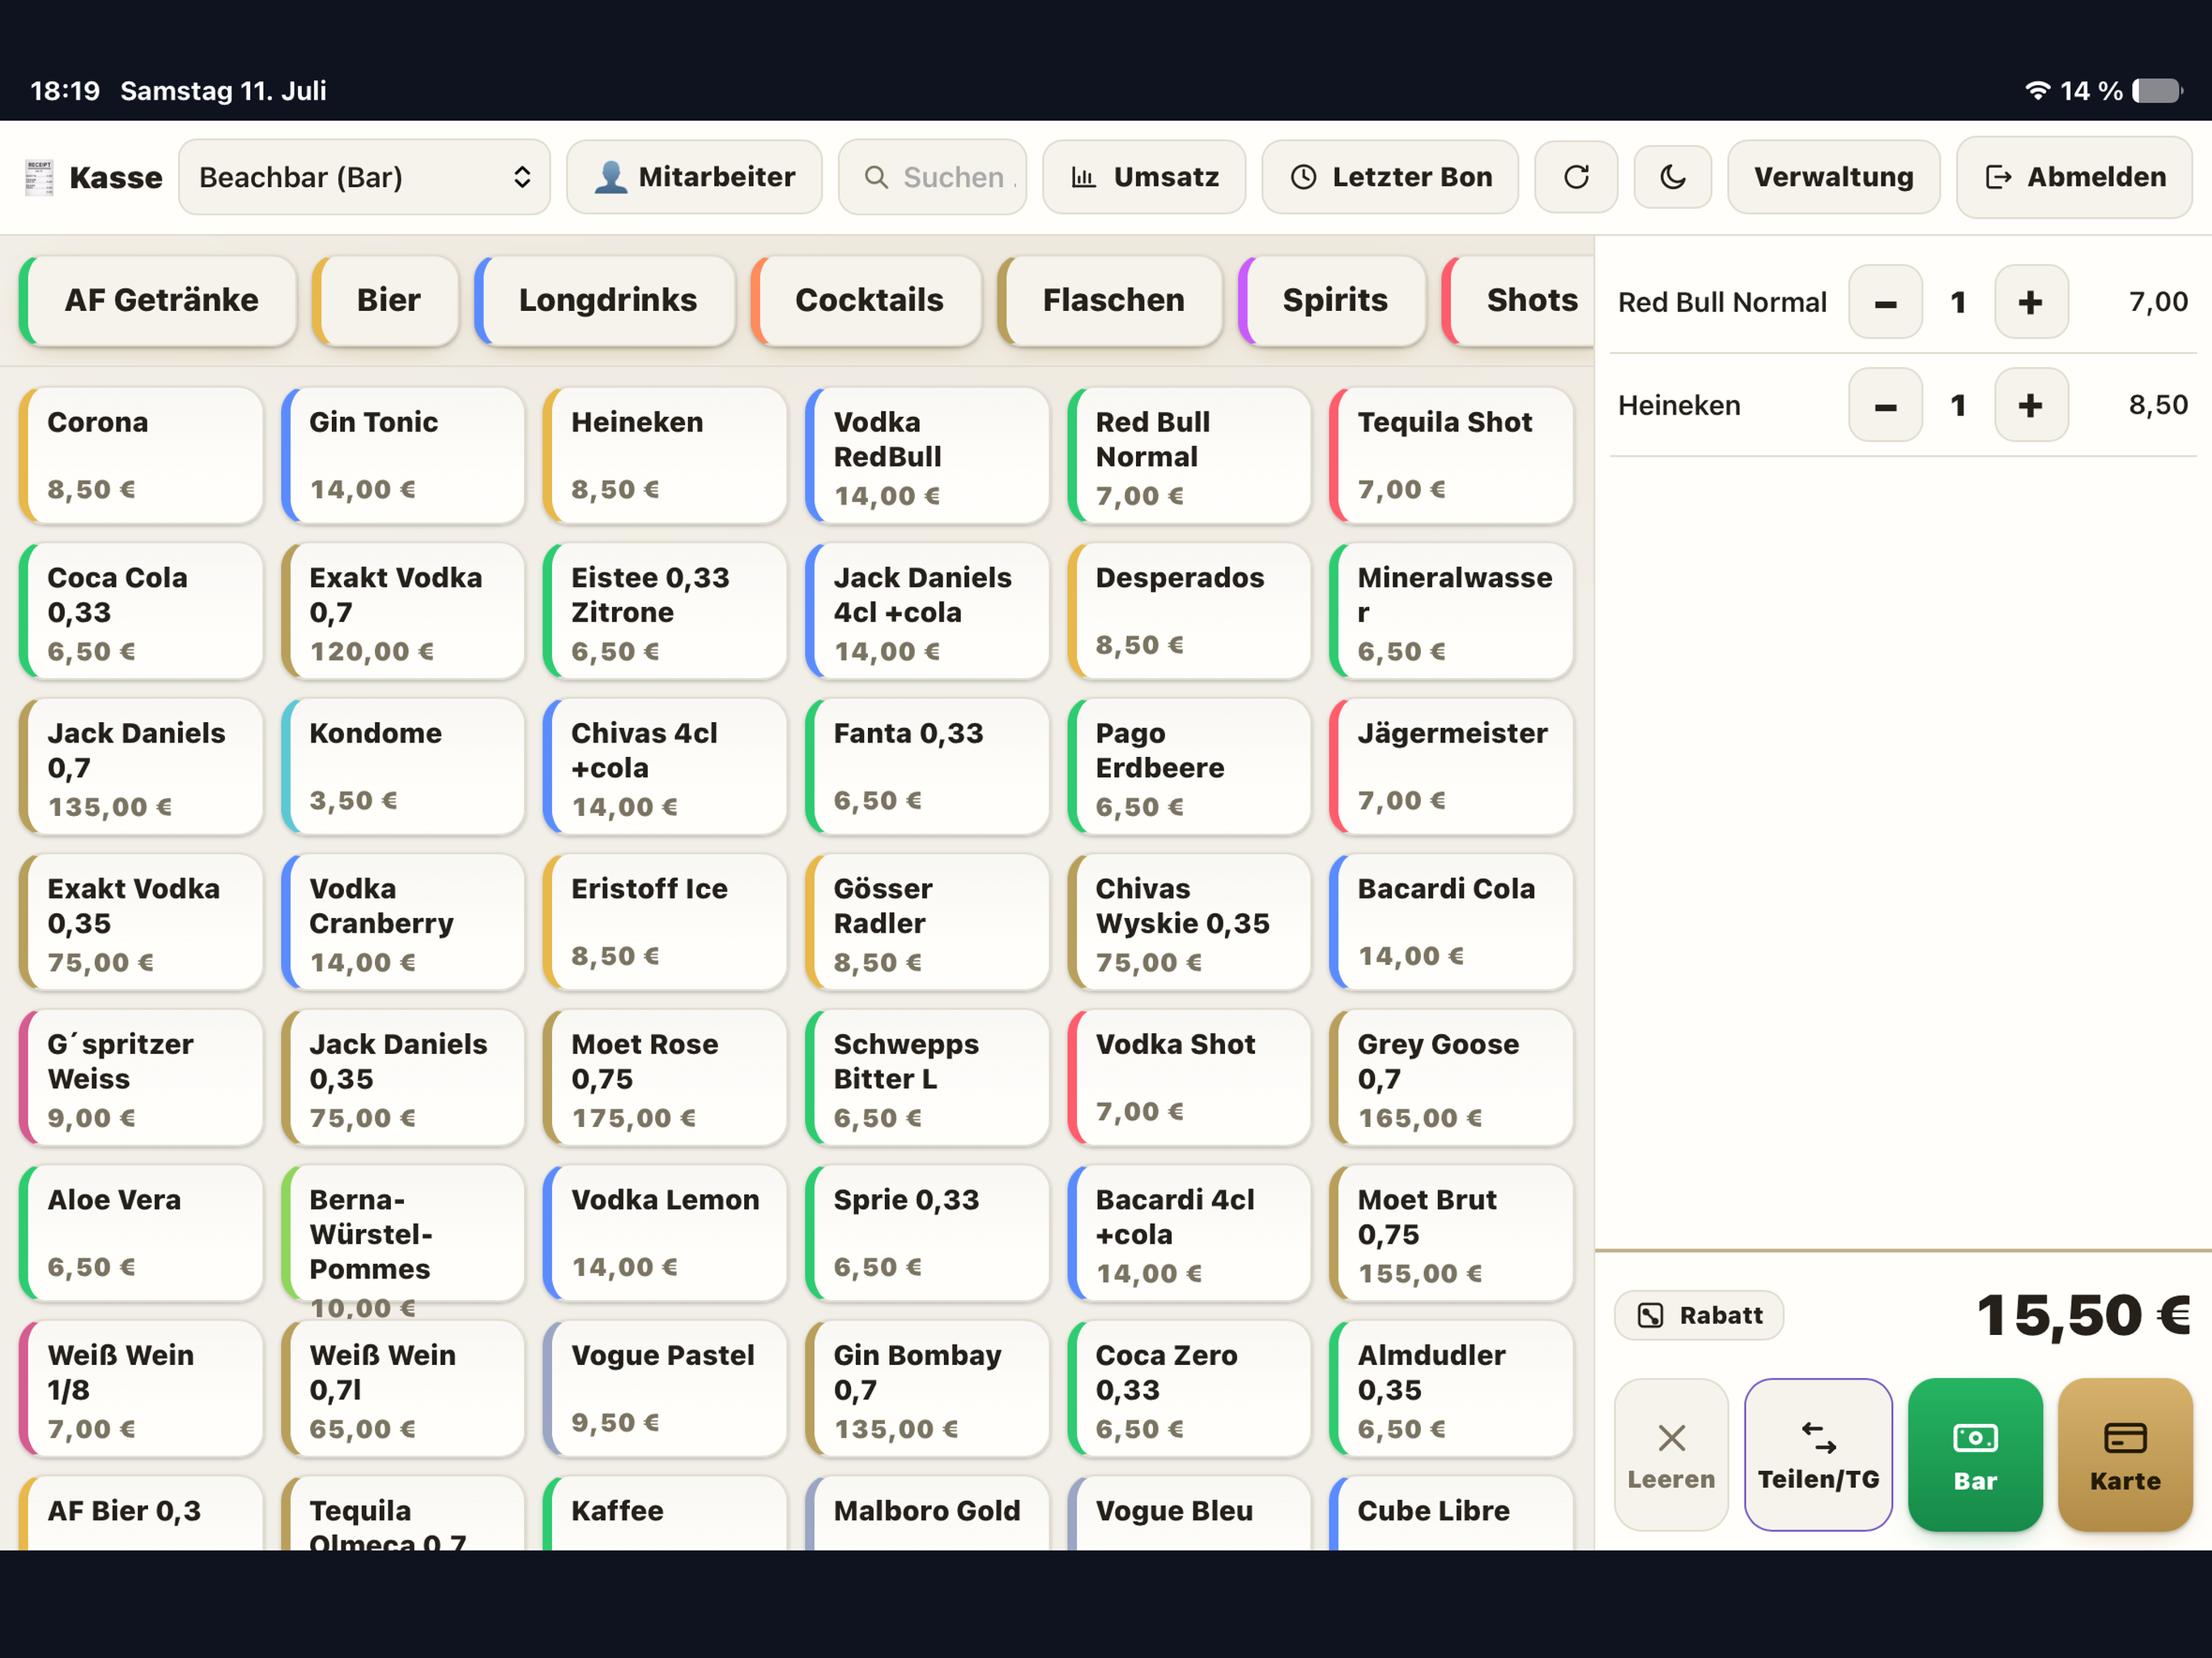Add Tequila Shot product tile
Image resolution: width=2212 pixels, height=1658 pixels.
pos(1451,455)
